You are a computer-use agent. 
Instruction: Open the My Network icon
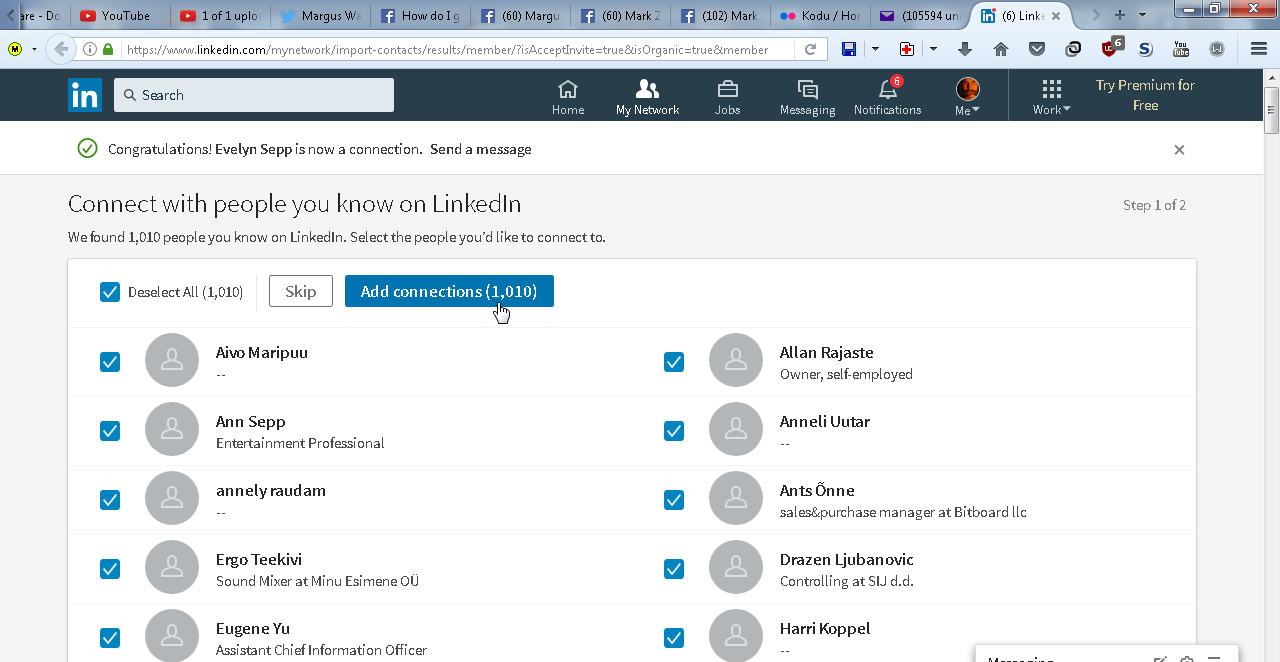(x=647, y=90)
